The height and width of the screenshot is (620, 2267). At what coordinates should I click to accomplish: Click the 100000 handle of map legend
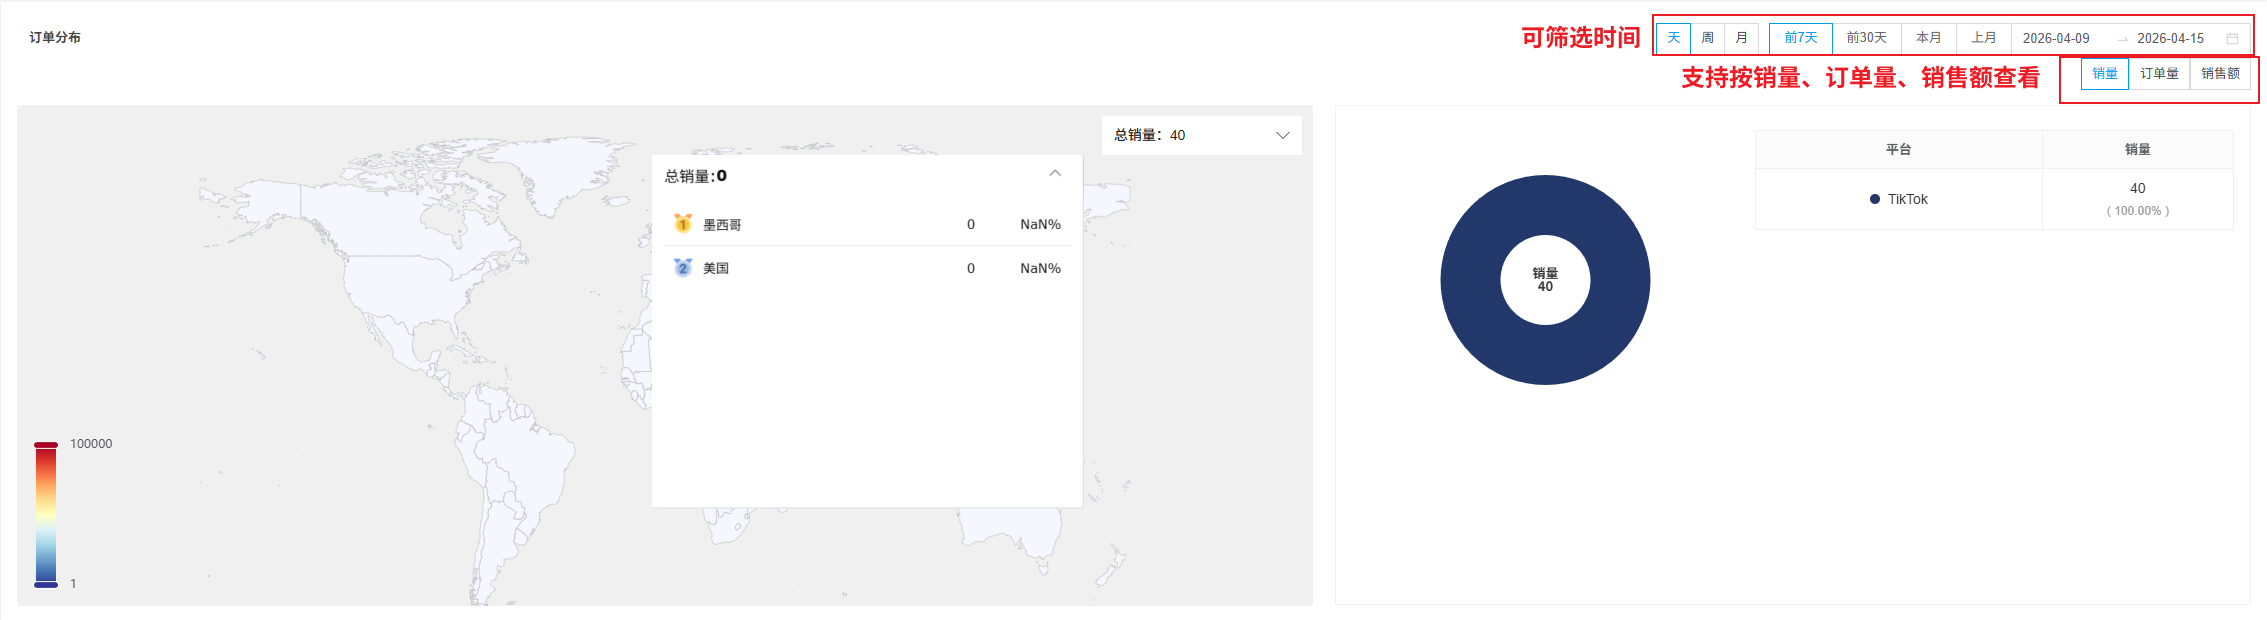point(46,444)
